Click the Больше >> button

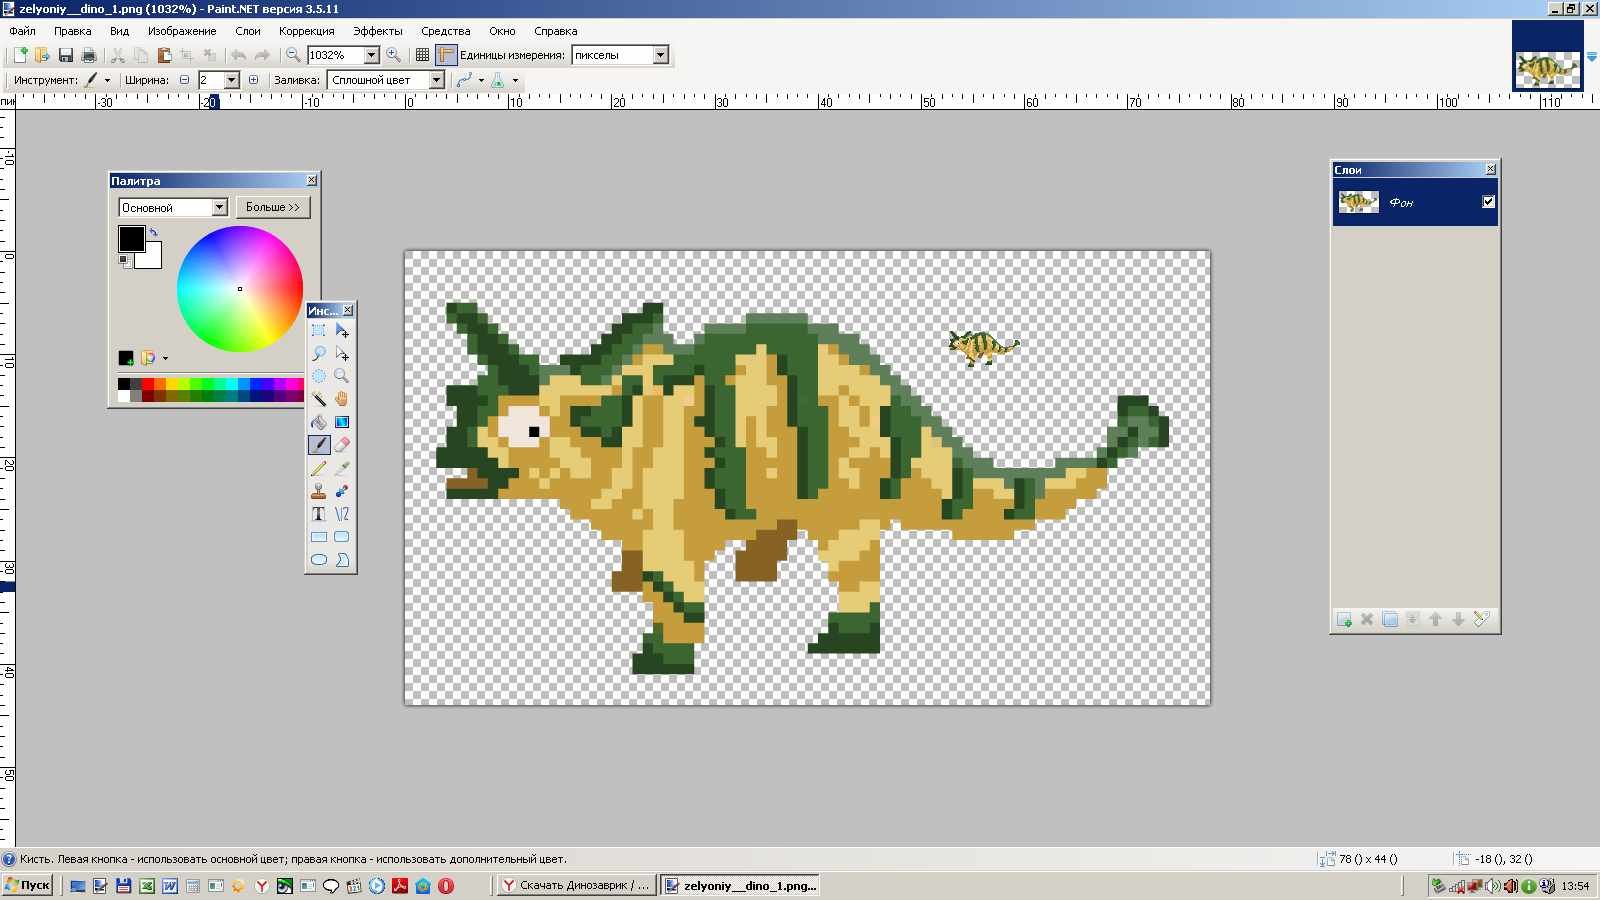pyautogui.click(x=273, y=207)
